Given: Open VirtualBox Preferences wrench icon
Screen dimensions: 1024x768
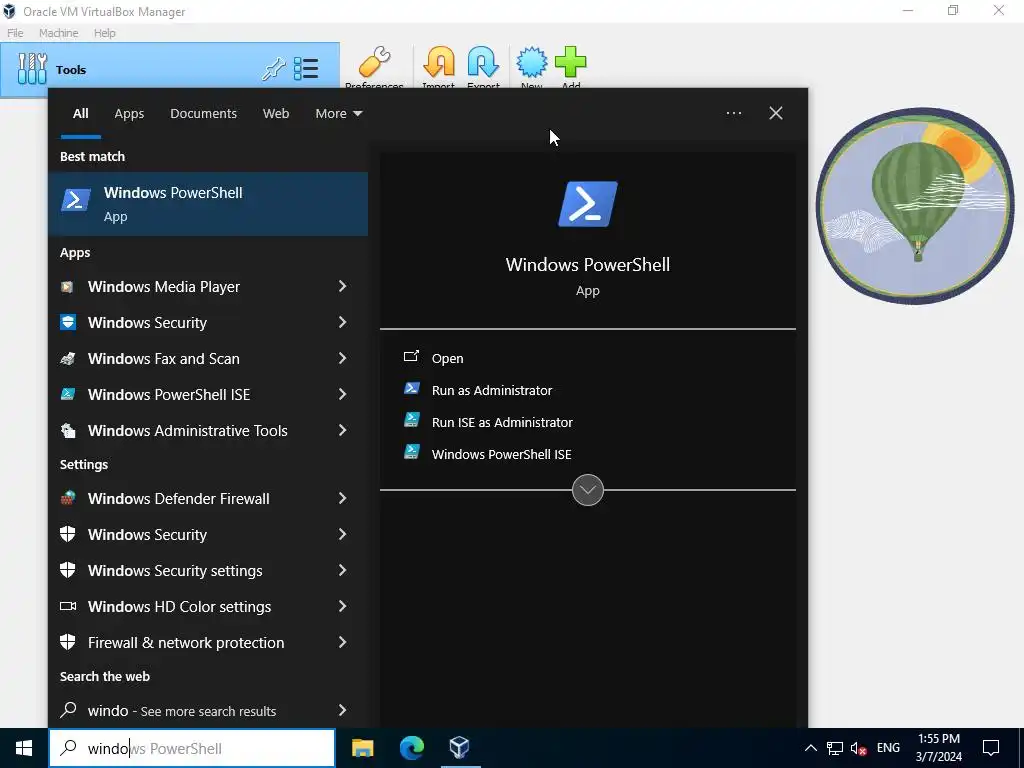Looking at the screenshot, I should (x=375, y=62).
